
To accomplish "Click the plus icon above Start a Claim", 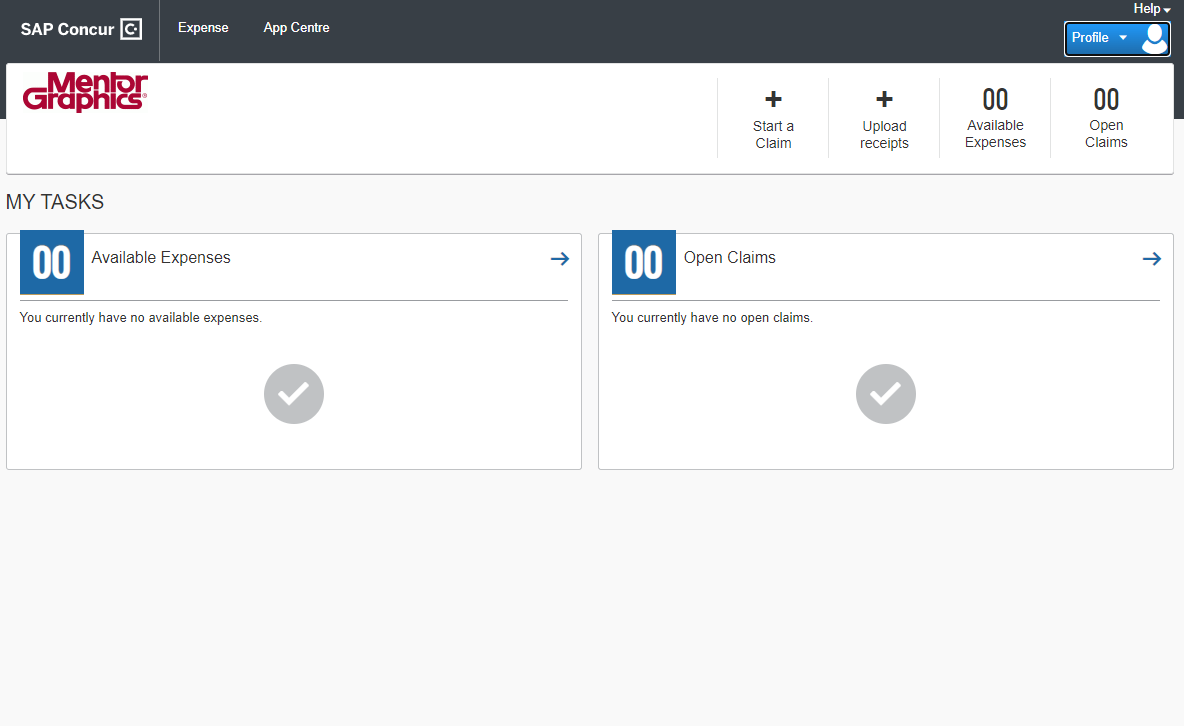I will pyautogui.click(x=773, y=99).
